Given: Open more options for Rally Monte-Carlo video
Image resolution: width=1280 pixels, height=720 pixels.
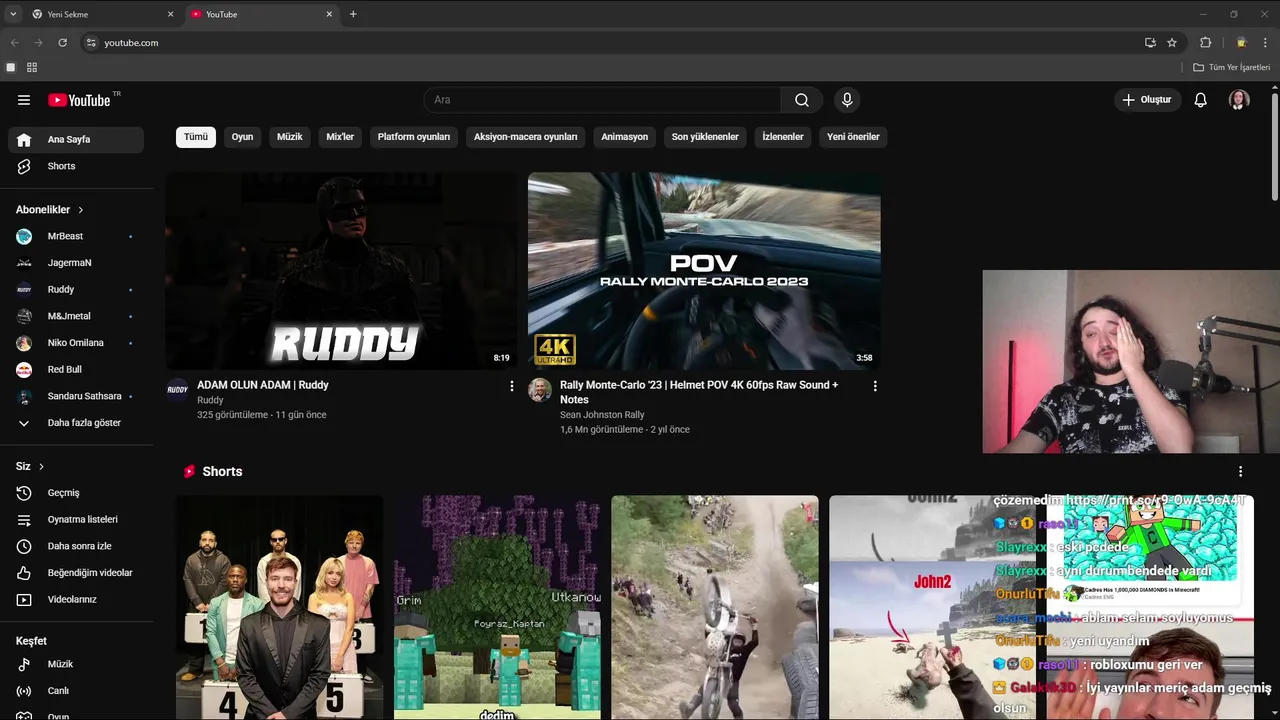Looking at the screenshot, I should (x=875, y=386).
